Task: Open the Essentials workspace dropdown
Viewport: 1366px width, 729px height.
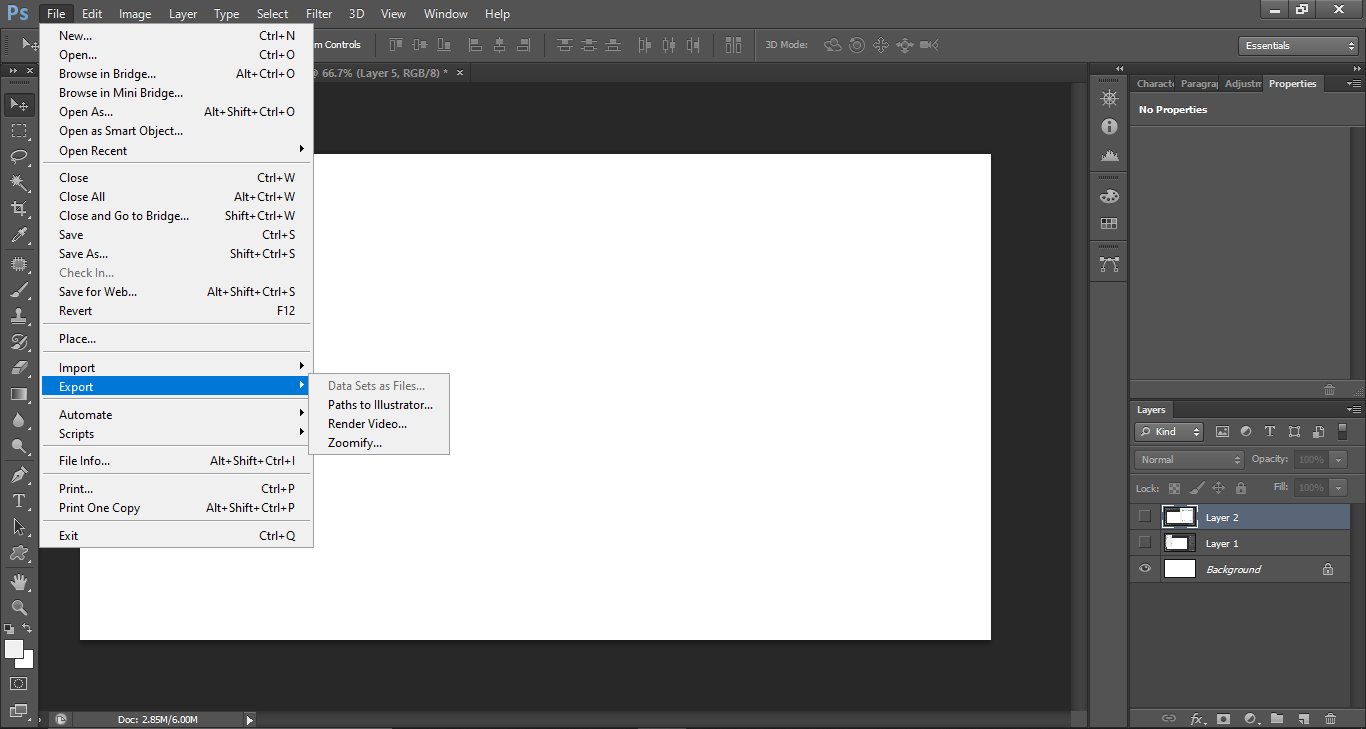Action: [1297, 45]
